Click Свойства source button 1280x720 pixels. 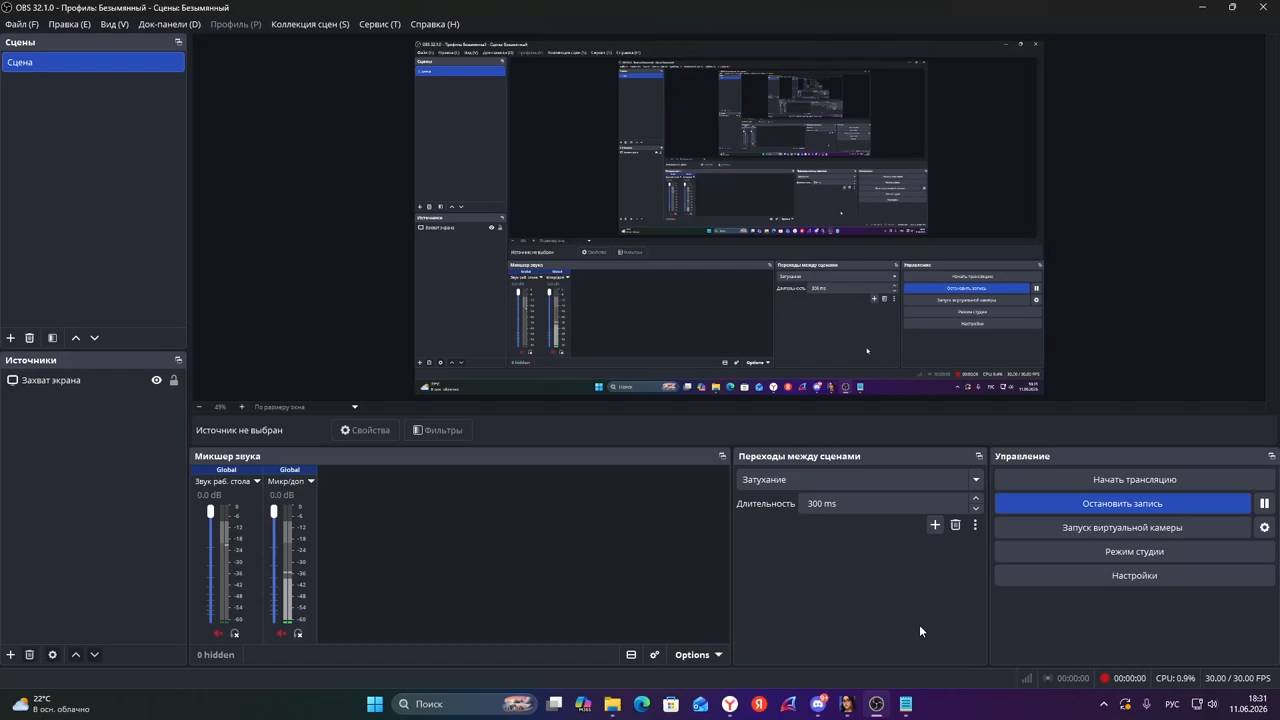(365, 430)
